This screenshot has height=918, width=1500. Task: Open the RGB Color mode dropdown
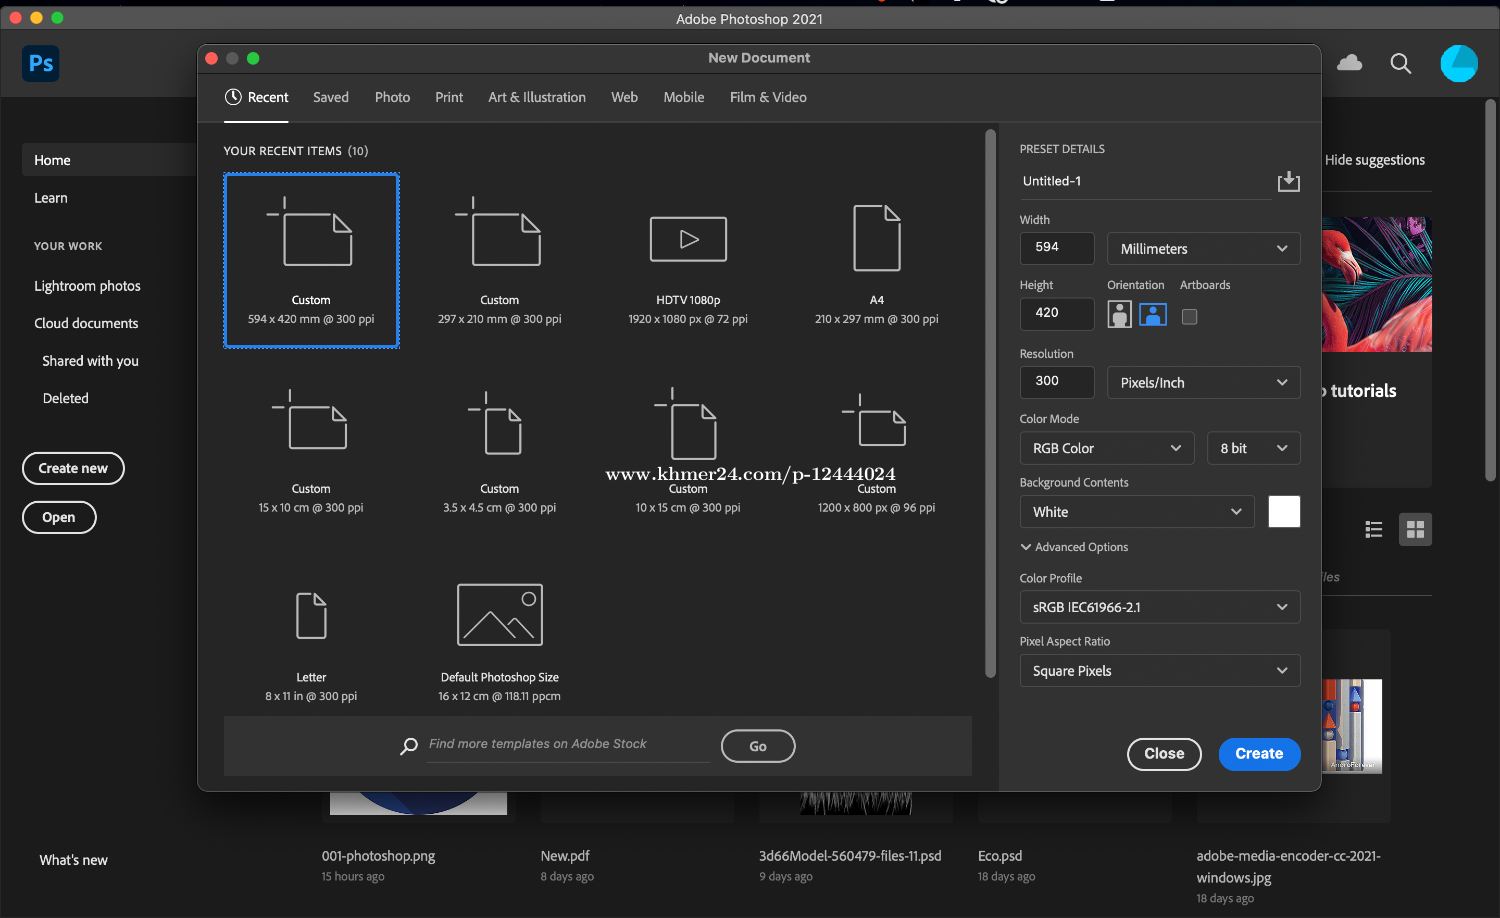pyautogui.click(x=1106, y=448)
